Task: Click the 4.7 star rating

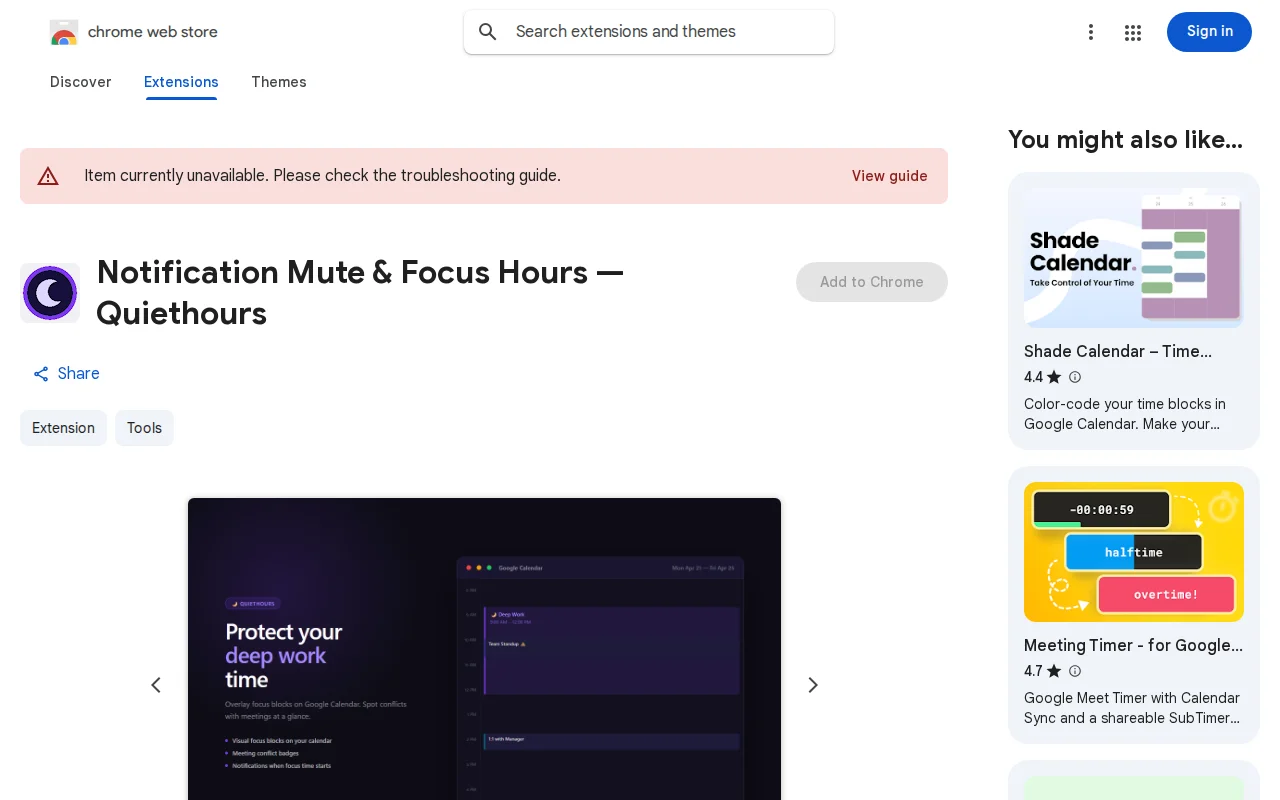Action: pos(1042,671)
